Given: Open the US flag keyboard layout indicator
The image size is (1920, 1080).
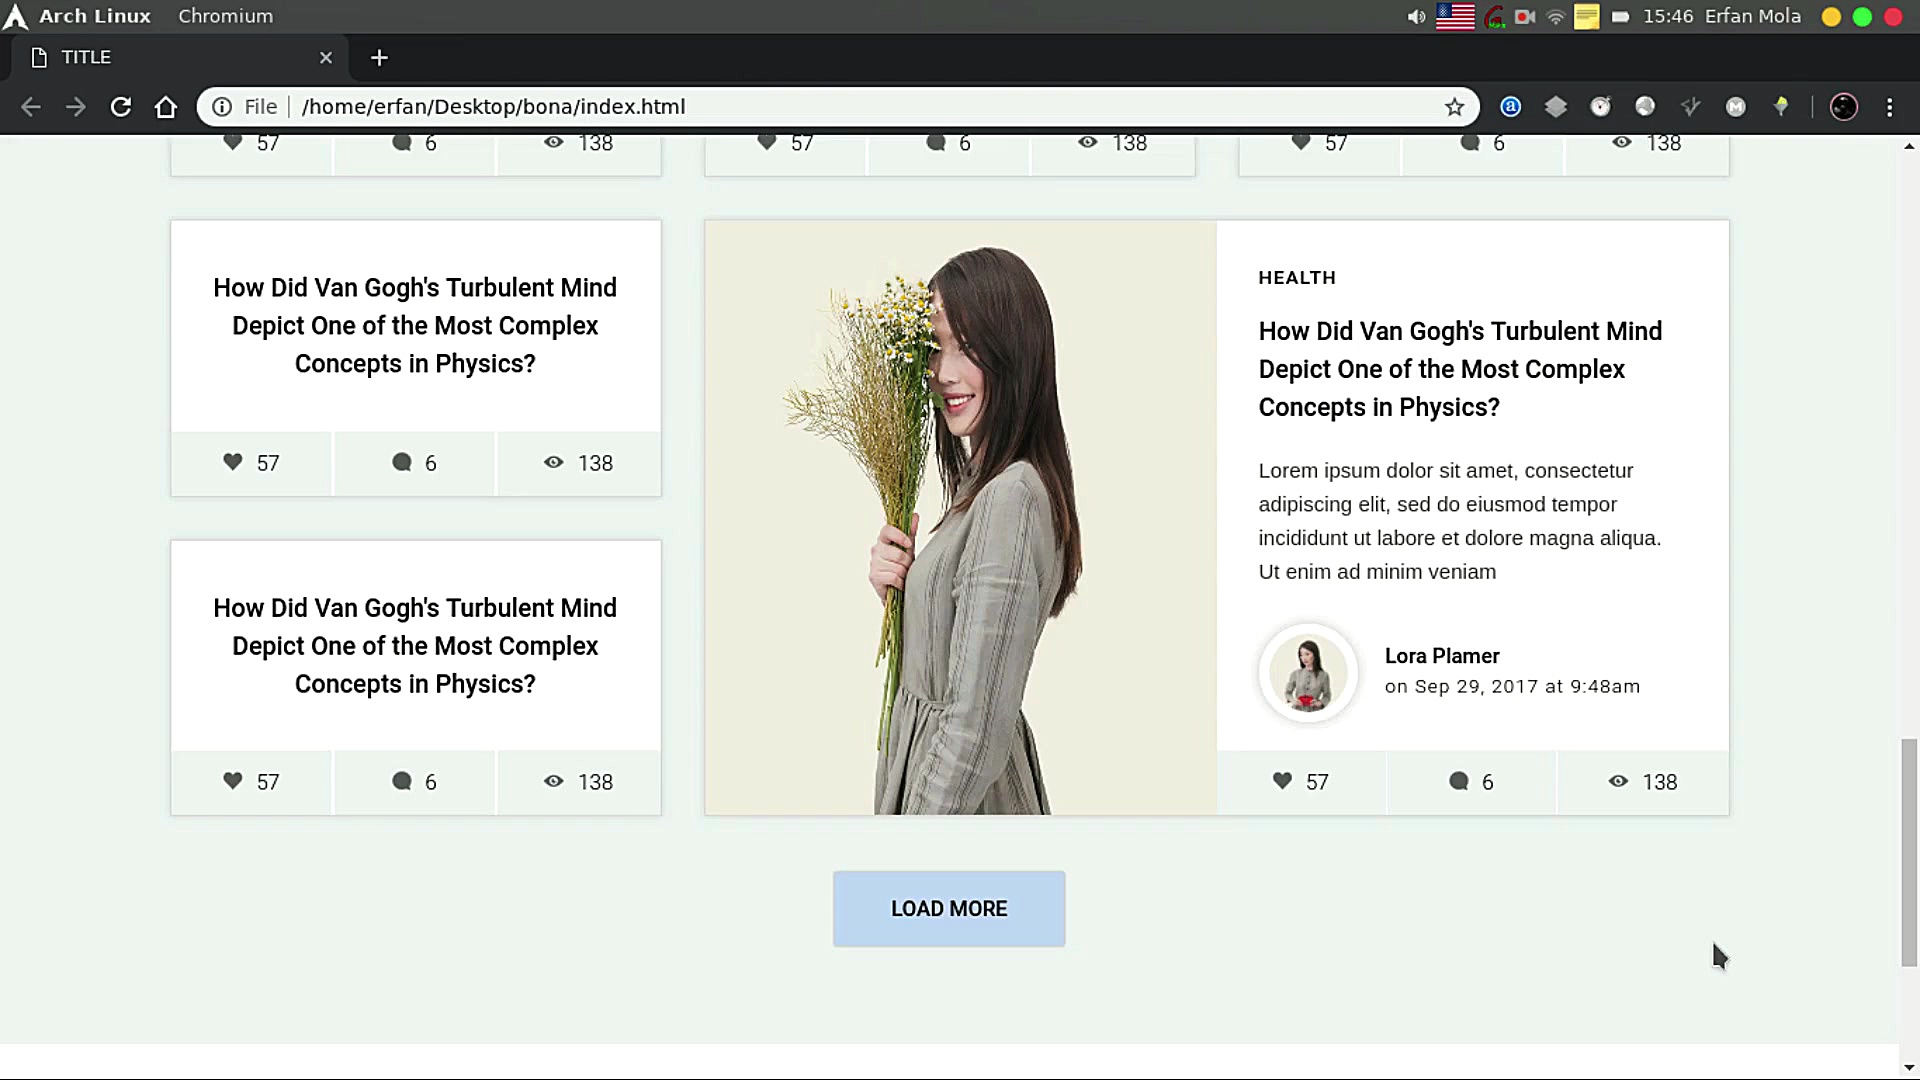Looking at the screenshot, I should tap(1455, 16).
